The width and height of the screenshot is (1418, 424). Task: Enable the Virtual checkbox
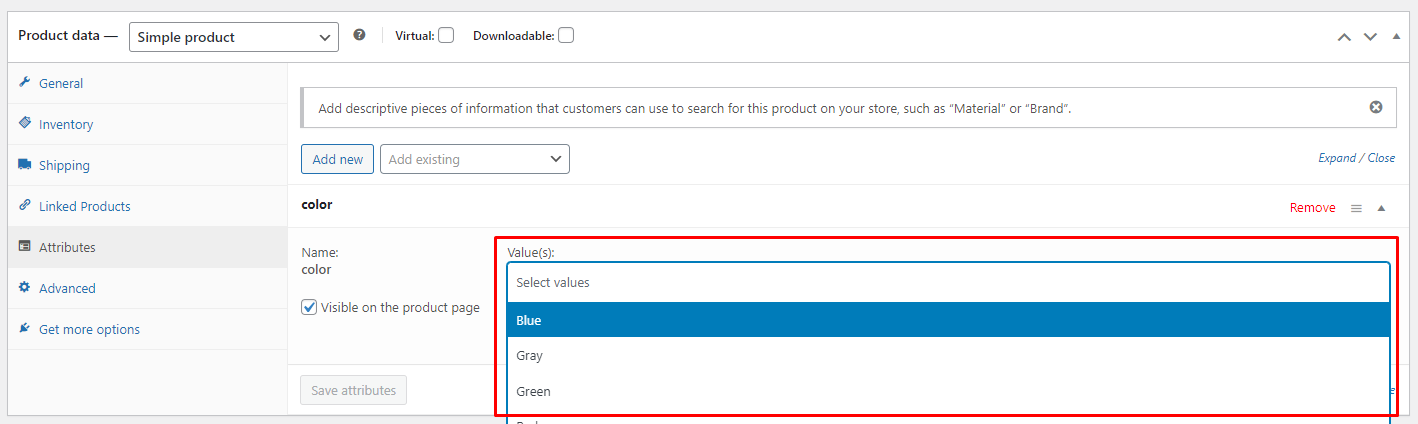(446, 36)
